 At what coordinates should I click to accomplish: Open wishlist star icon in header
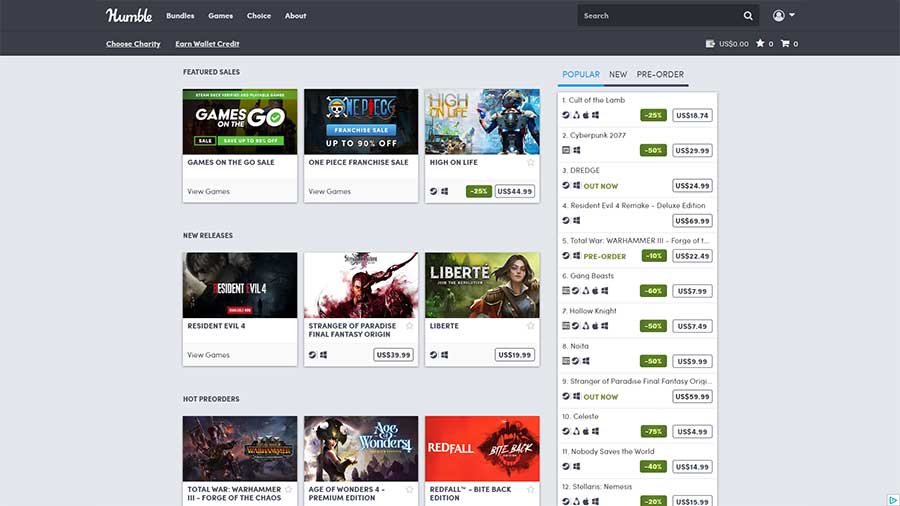760,43
